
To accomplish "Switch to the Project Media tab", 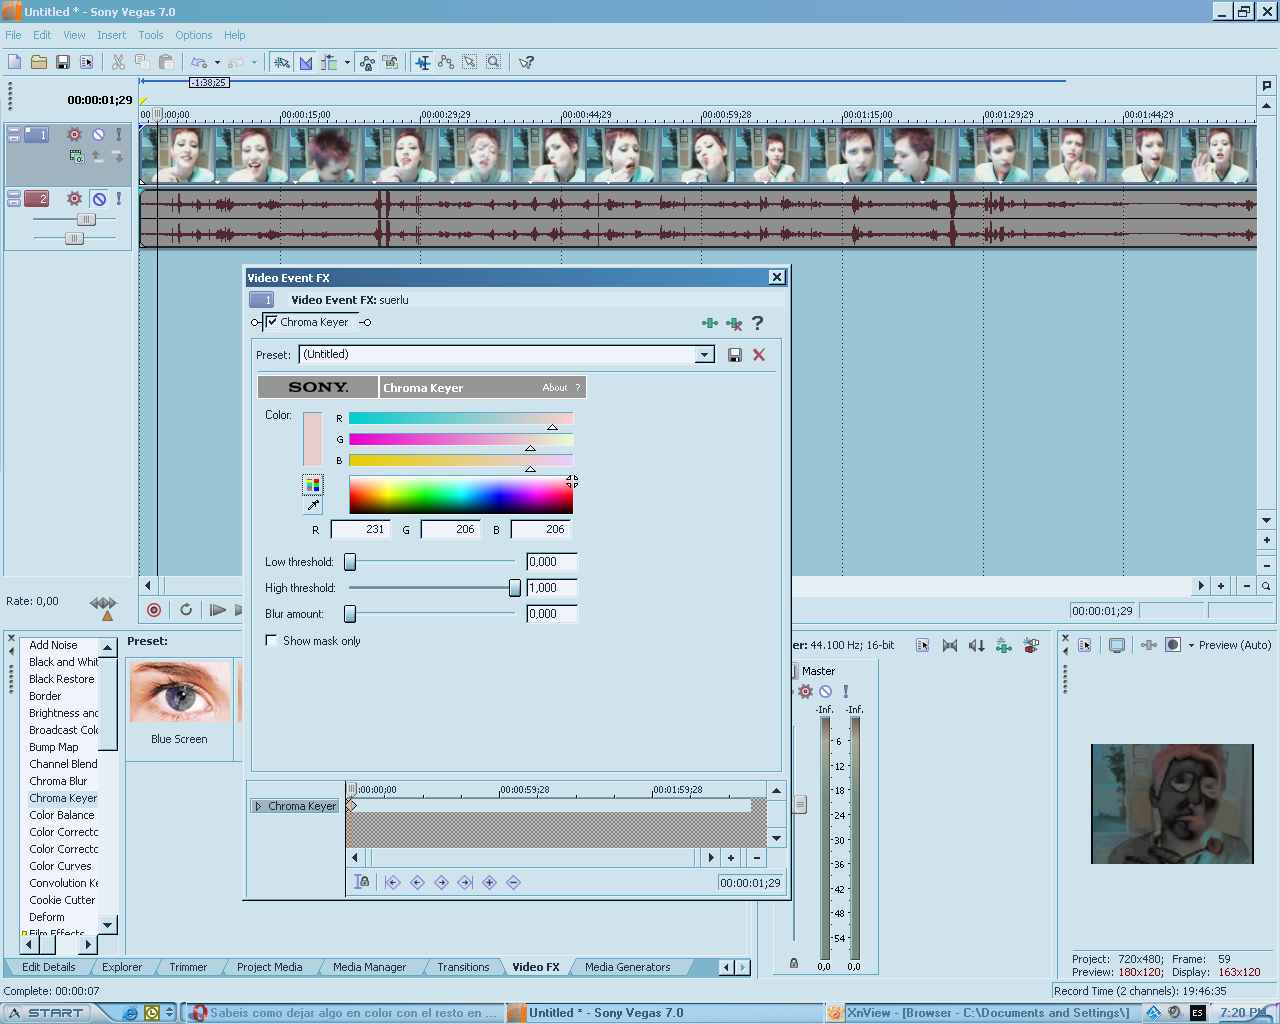I will click(x=269, y=967).
